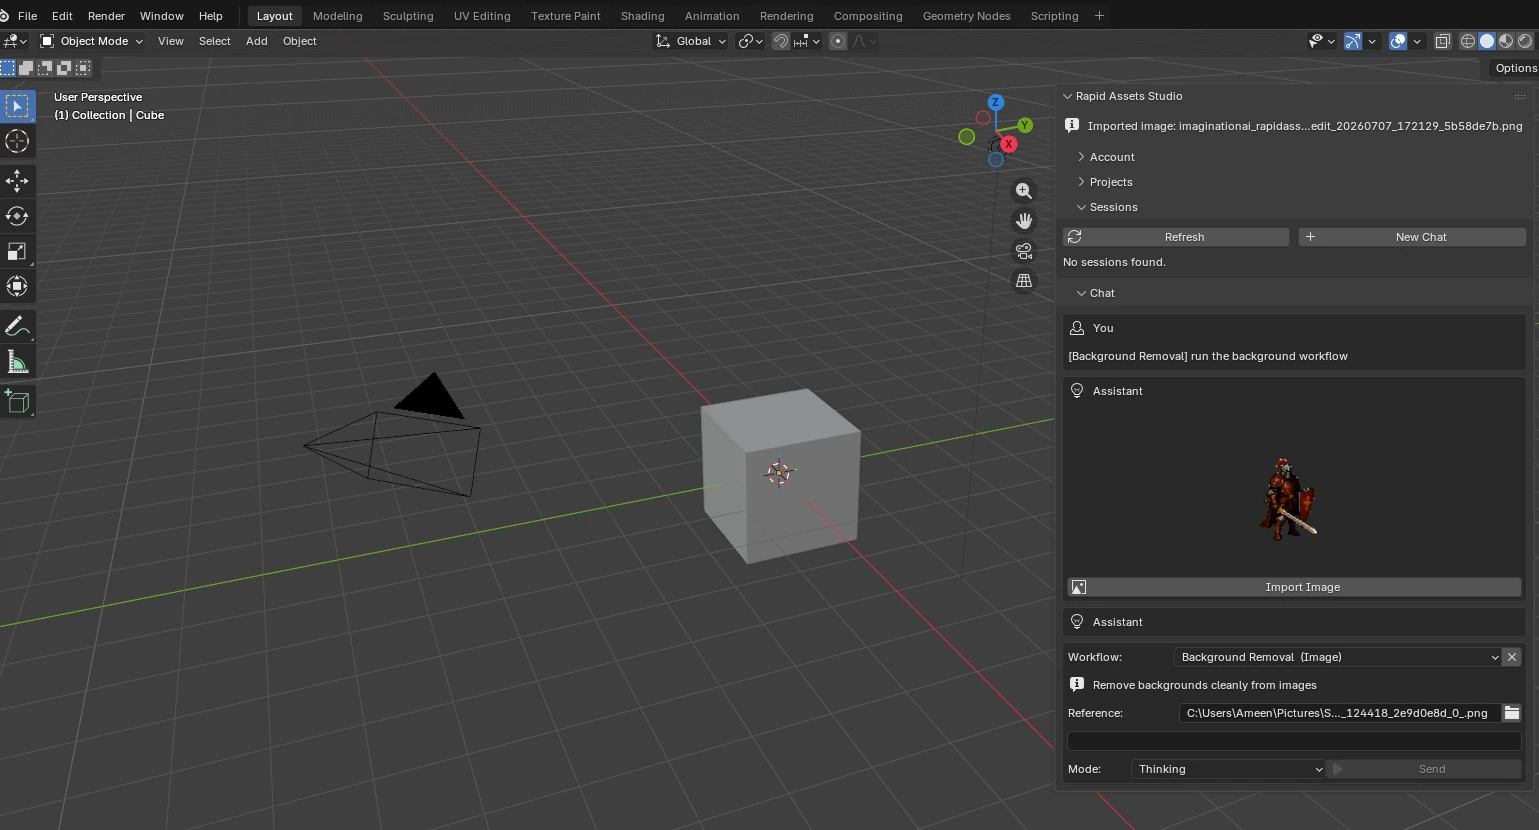Switch to Wireframe viewport shading

coord(1468,41)
